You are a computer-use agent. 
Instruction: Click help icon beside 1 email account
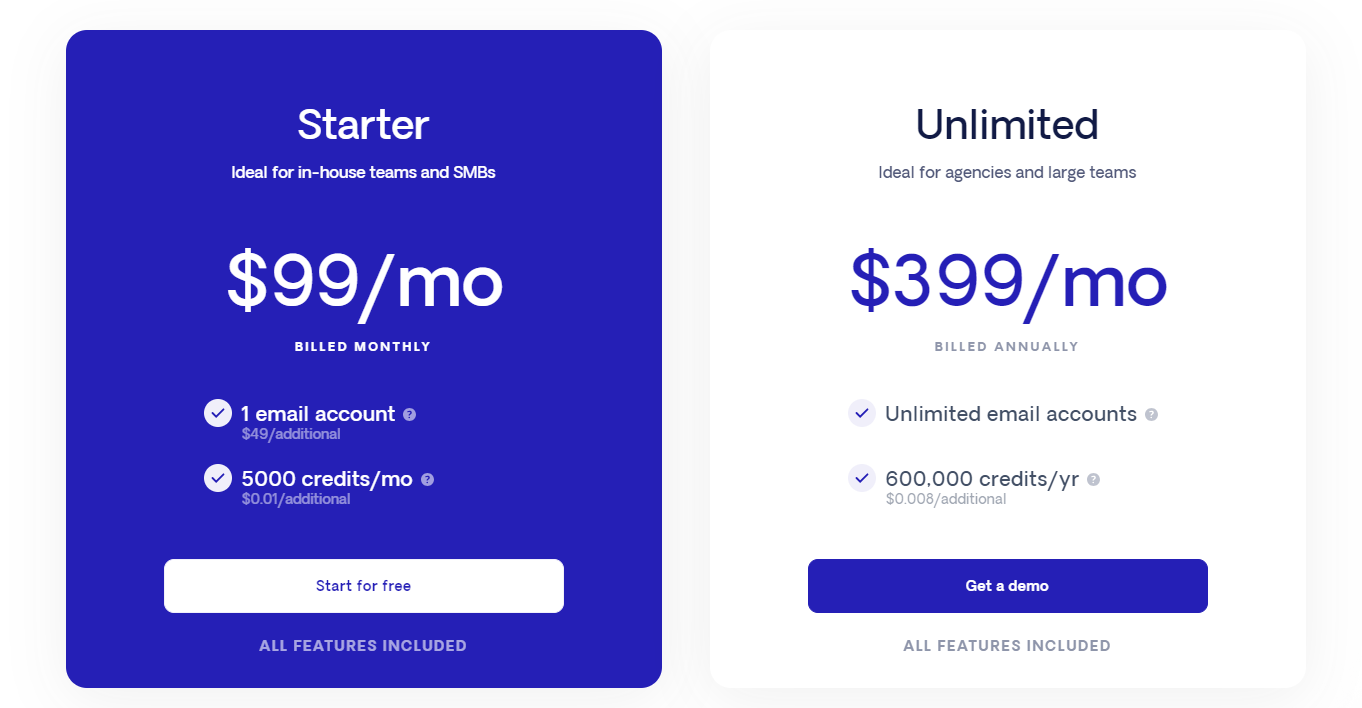(409, 414)
